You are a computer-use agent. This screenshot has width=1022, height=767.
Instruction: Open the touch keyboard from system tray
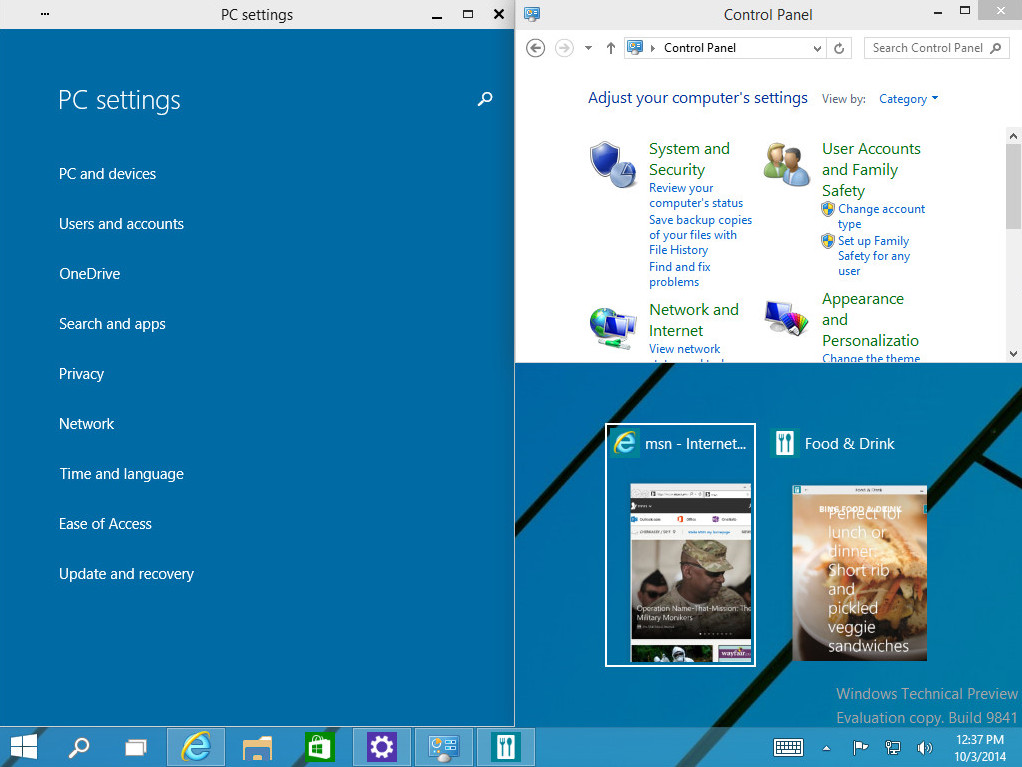coord(788,747)
